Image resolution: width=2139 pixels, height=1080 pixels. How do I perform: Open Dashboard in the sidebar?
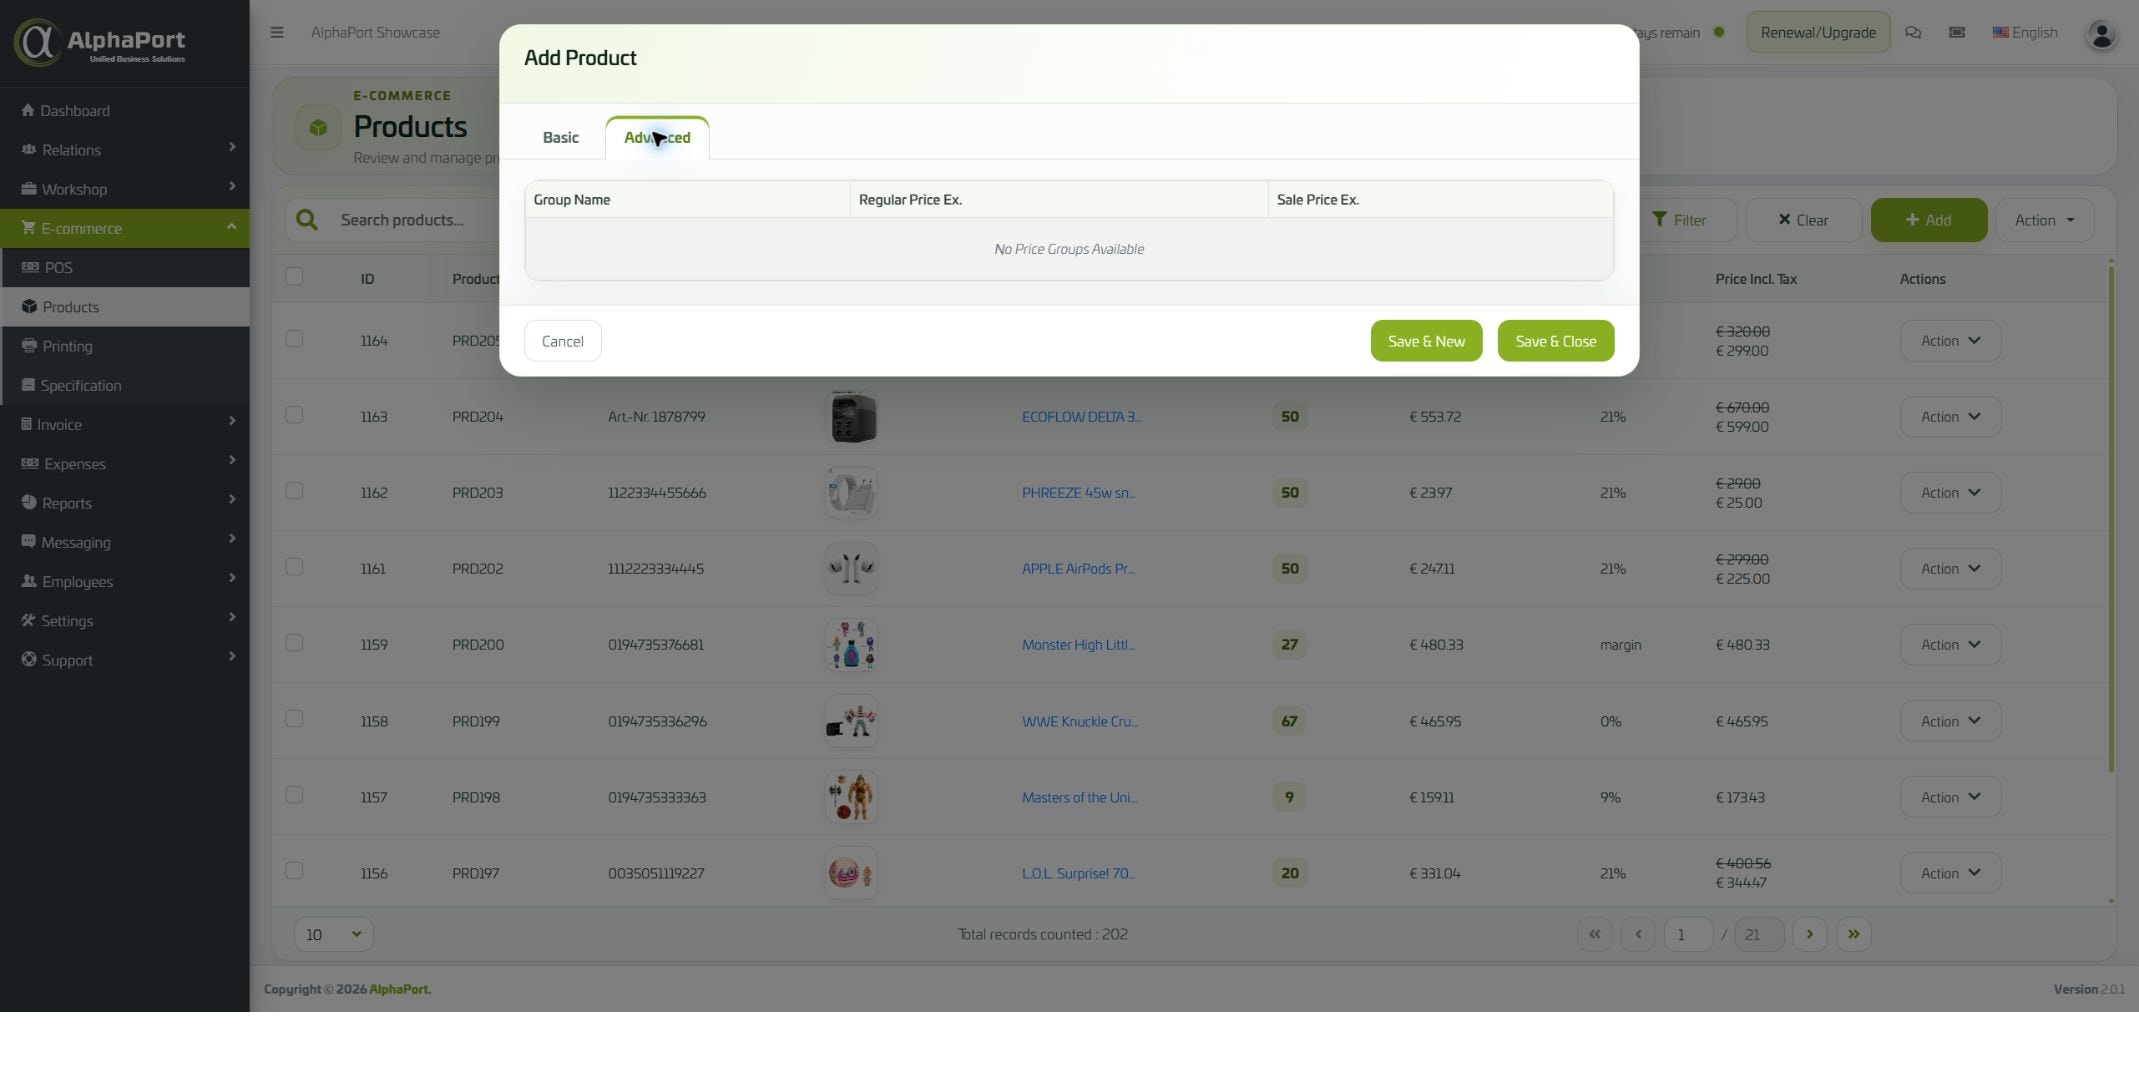pos(125,110)
